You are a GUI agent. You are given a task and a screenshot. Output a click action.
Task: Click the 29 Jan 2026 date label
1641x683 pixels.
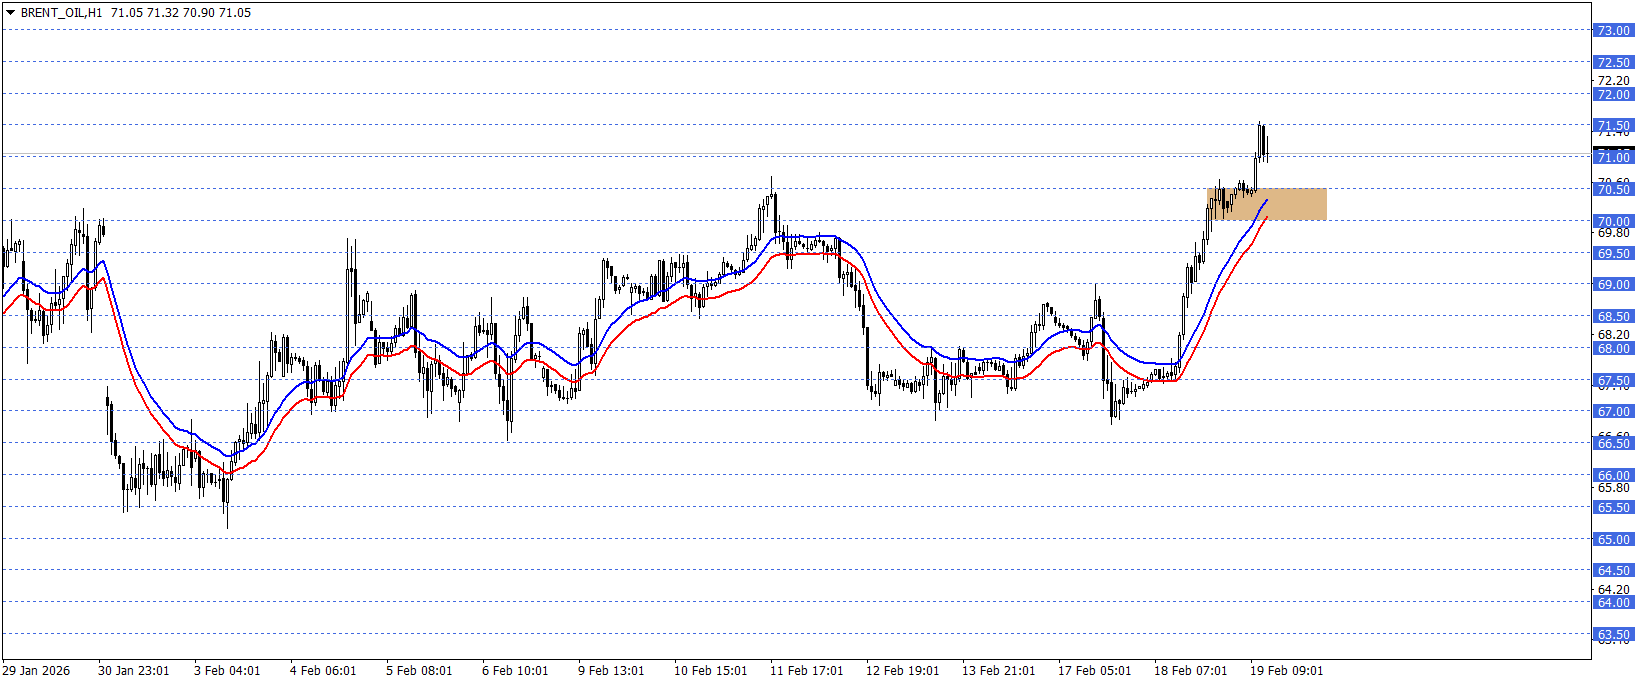pos(37,670)
